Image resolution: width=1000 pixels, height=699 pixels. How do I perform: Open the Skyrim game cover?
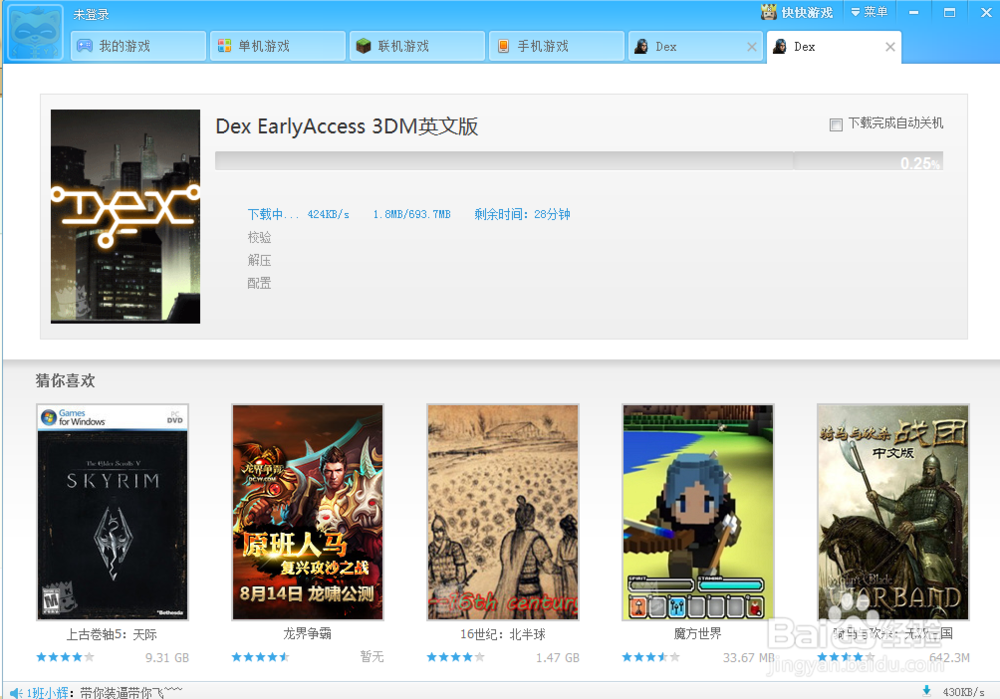click(x=112, y=512)
